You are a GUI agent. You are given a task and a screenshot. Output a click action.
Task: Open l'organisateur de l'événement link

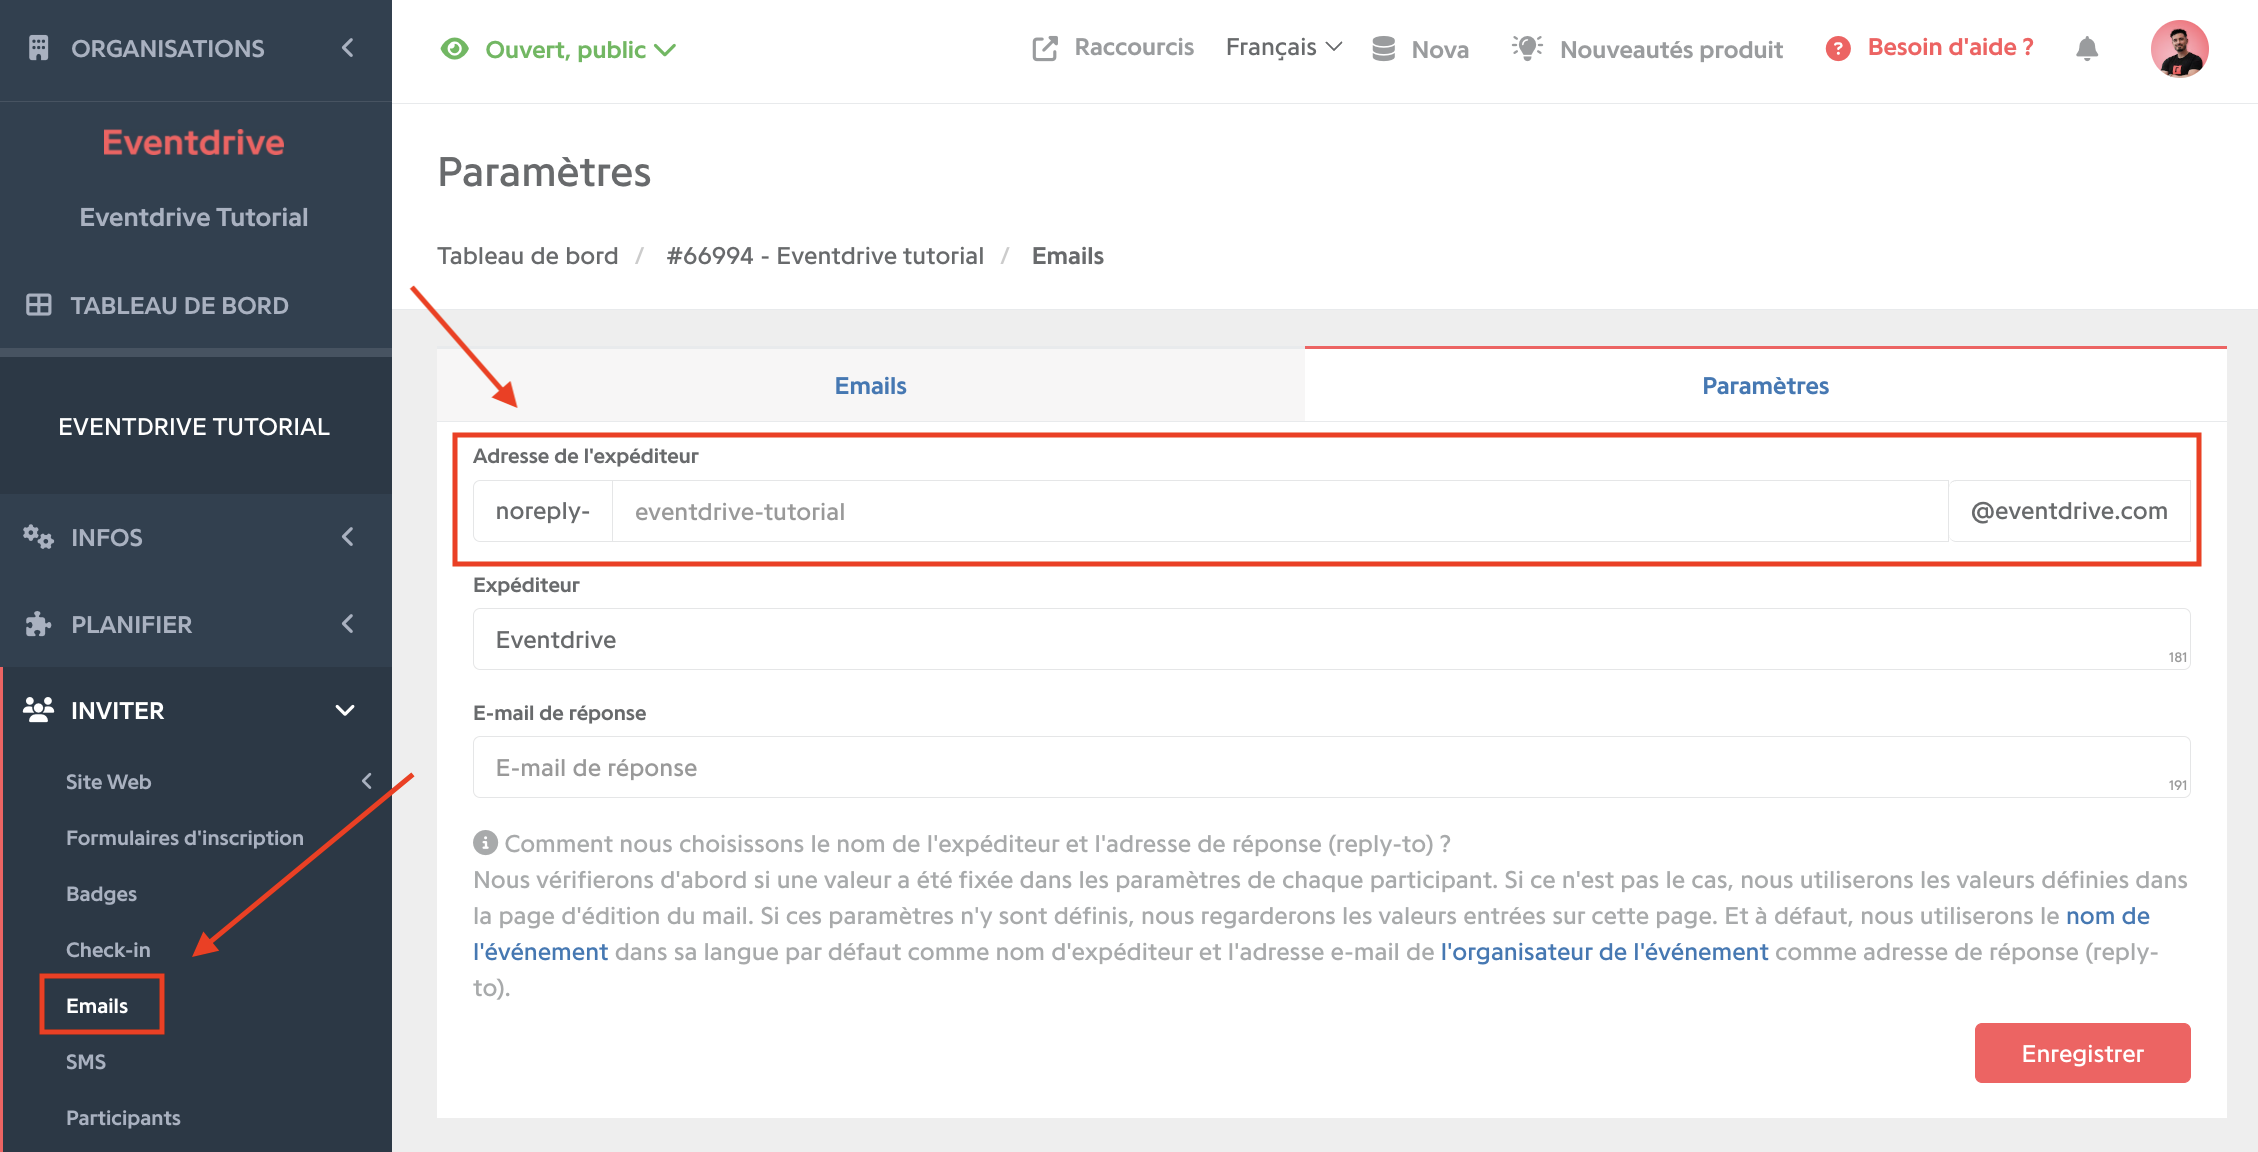(1604, 952)
